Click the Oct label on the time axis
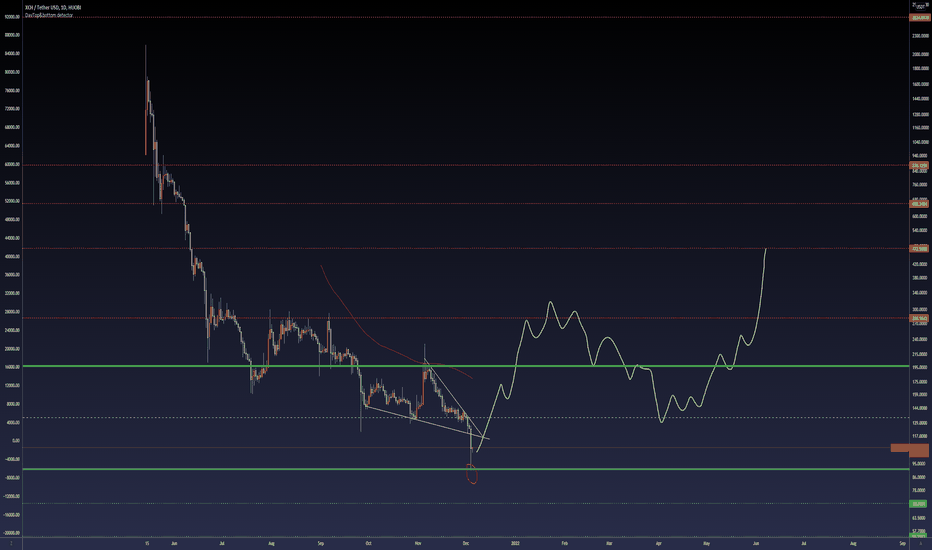 (x=369, y=543)
